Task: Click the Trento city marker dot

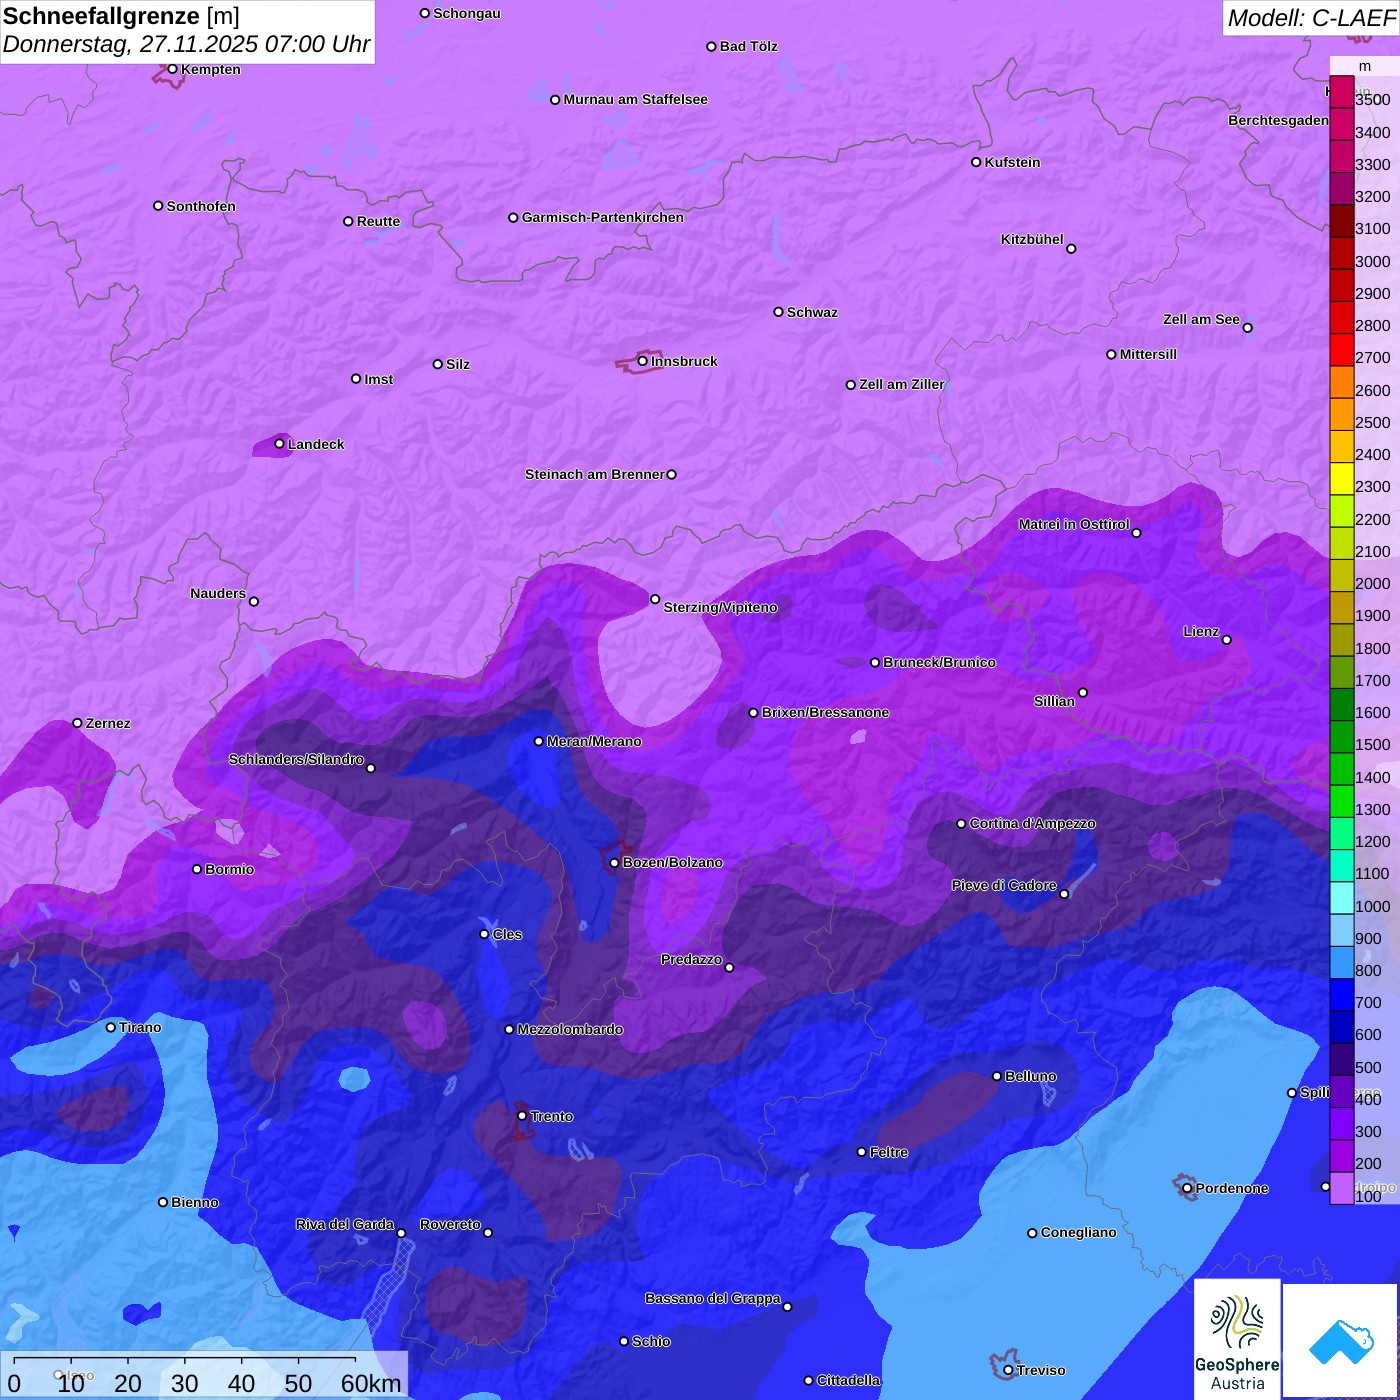Action: click(x=522, y=1116)
